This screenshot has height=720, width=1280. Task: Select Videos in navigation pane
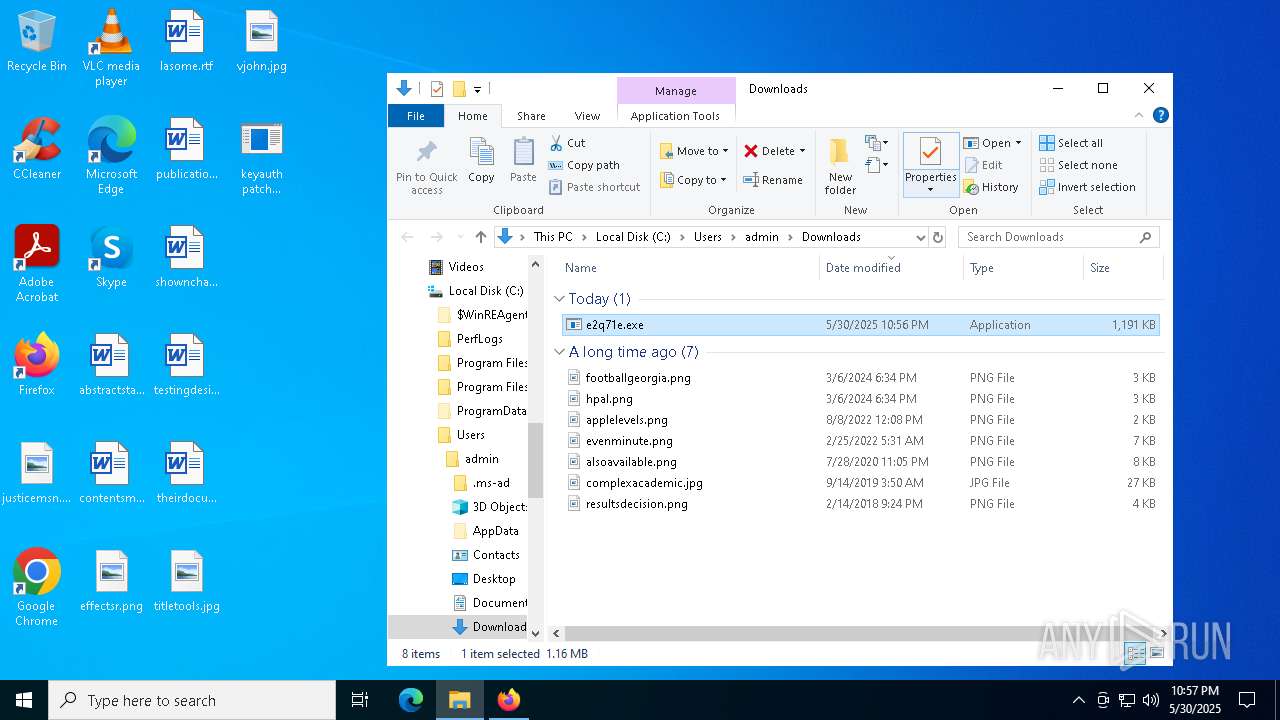[x=466, y=267]
